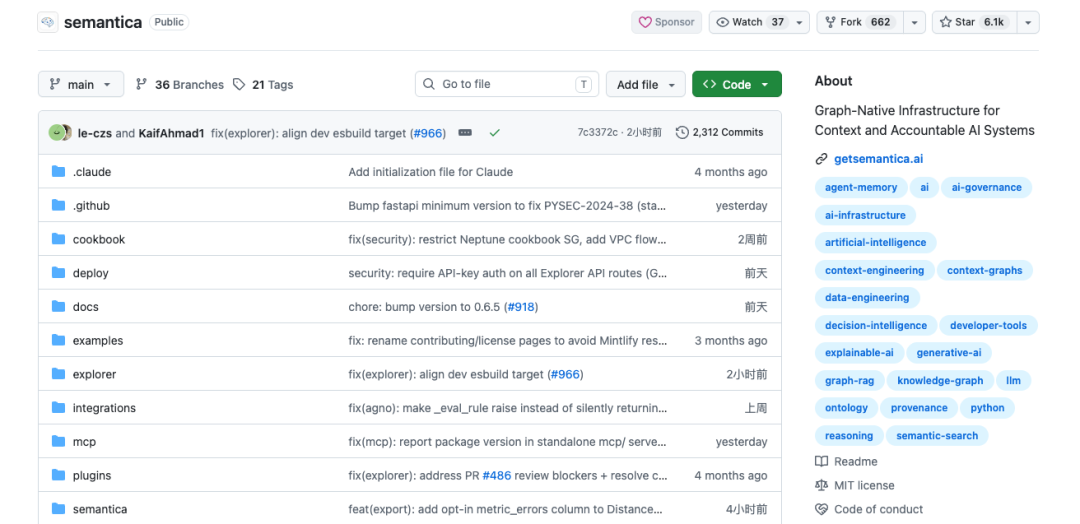Open the cookbook folder name

click(x=99, y=240)
